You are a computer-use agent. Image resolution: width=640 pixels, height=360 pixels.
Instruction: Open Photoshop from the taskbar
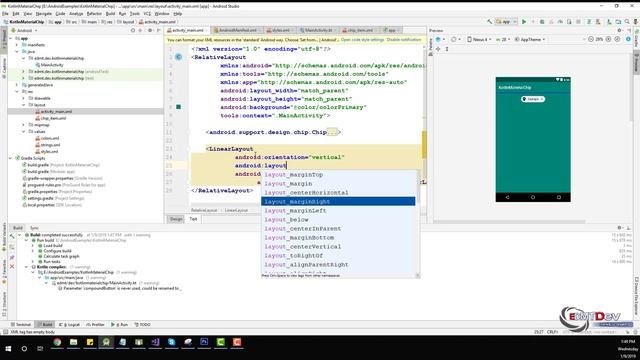[x=204, y=342]
